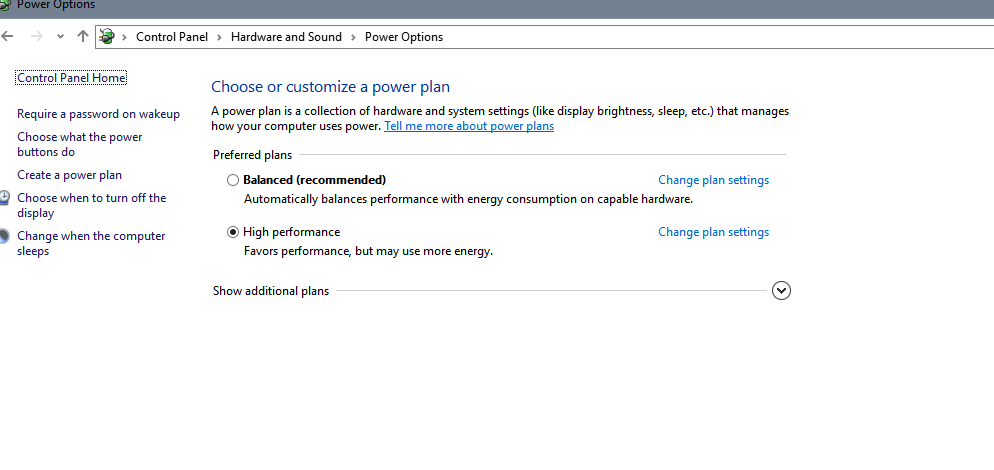This screenshot has height=470, width=994.
Task: Click Favors performance description text
Action: pos(368,251)
